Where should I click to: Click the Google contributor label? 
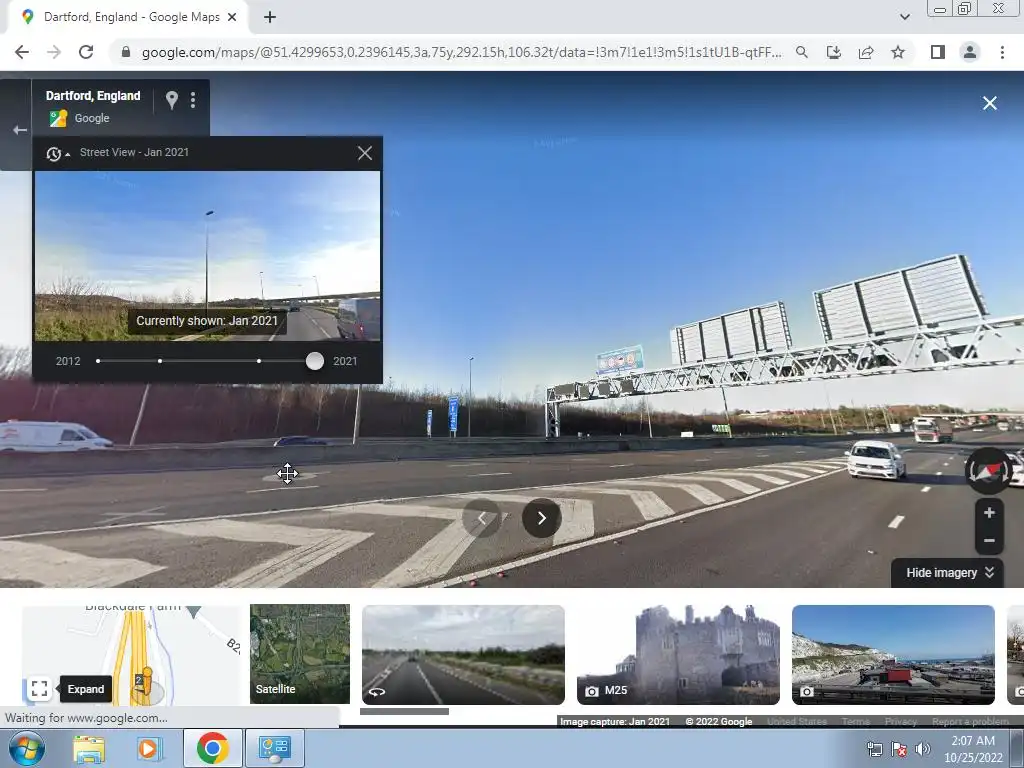pyautogui.click(x=91, y=118)
